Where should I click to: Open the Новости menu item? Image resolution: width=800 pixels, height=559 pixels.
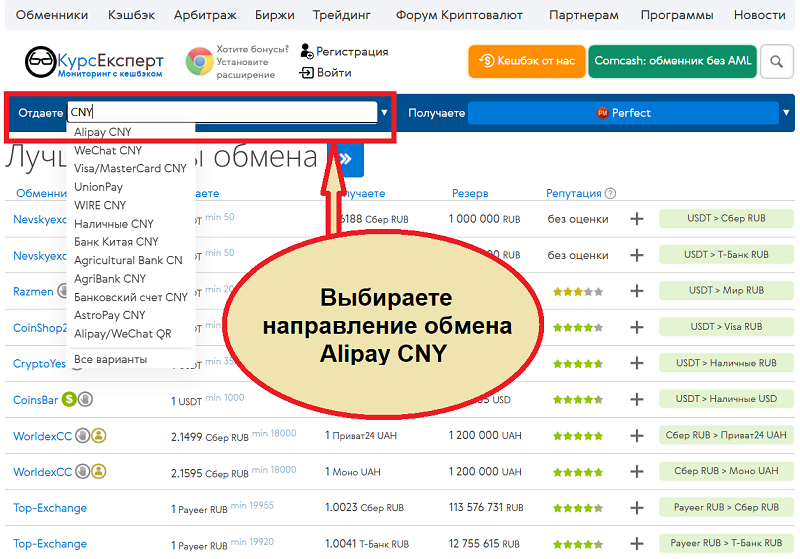tap(759, 15)
